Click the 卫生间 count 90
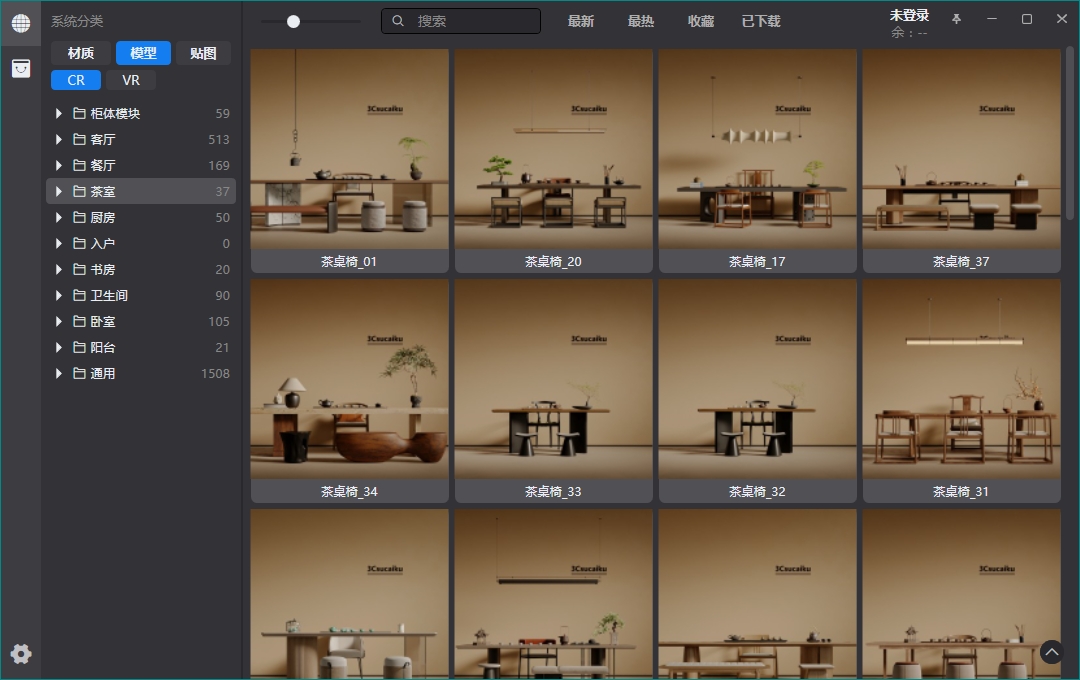This screenshot has width=1080, height=680. (x=222, y=296)
